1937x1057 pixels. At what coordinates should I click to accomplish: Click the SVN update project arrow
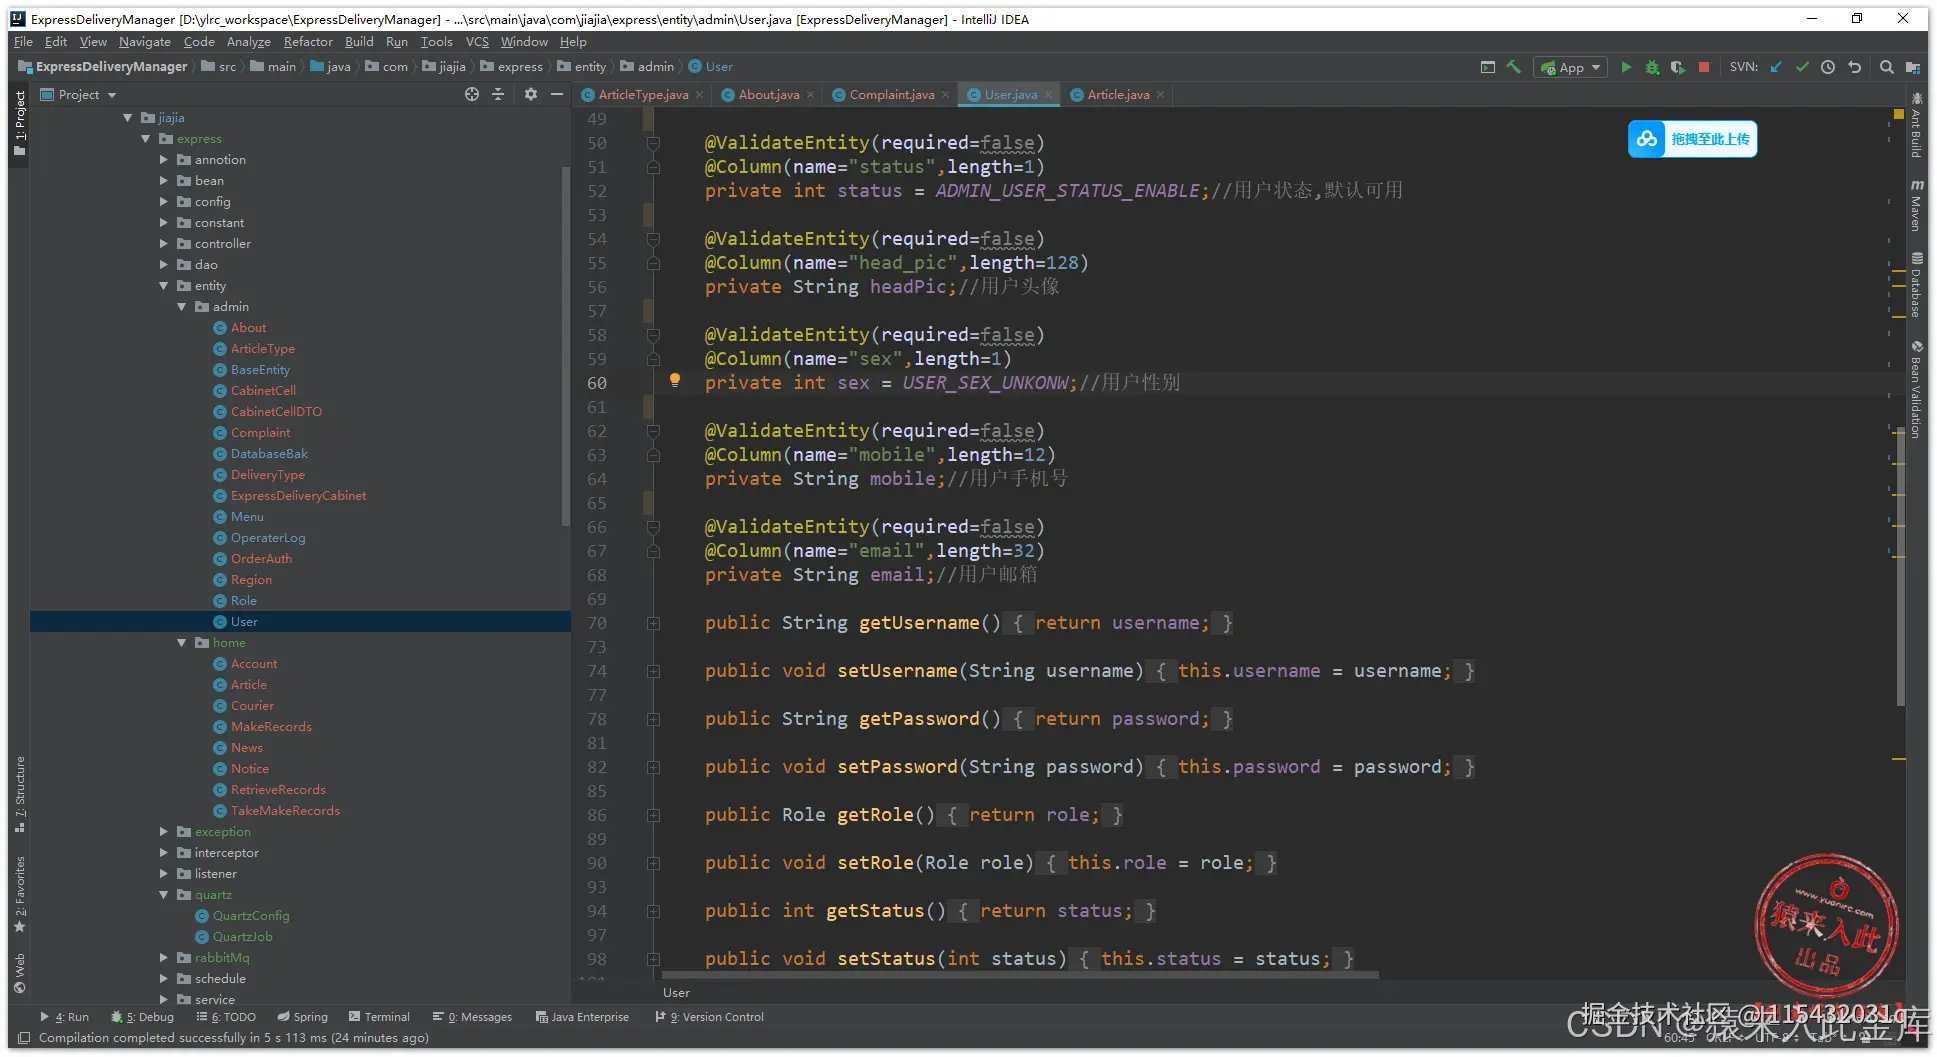(1776, 67)
